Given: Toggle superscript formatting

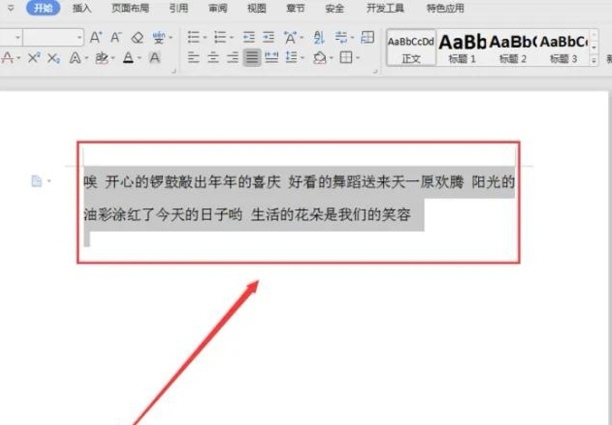Looking at the screenshot, I should (34, 58).
